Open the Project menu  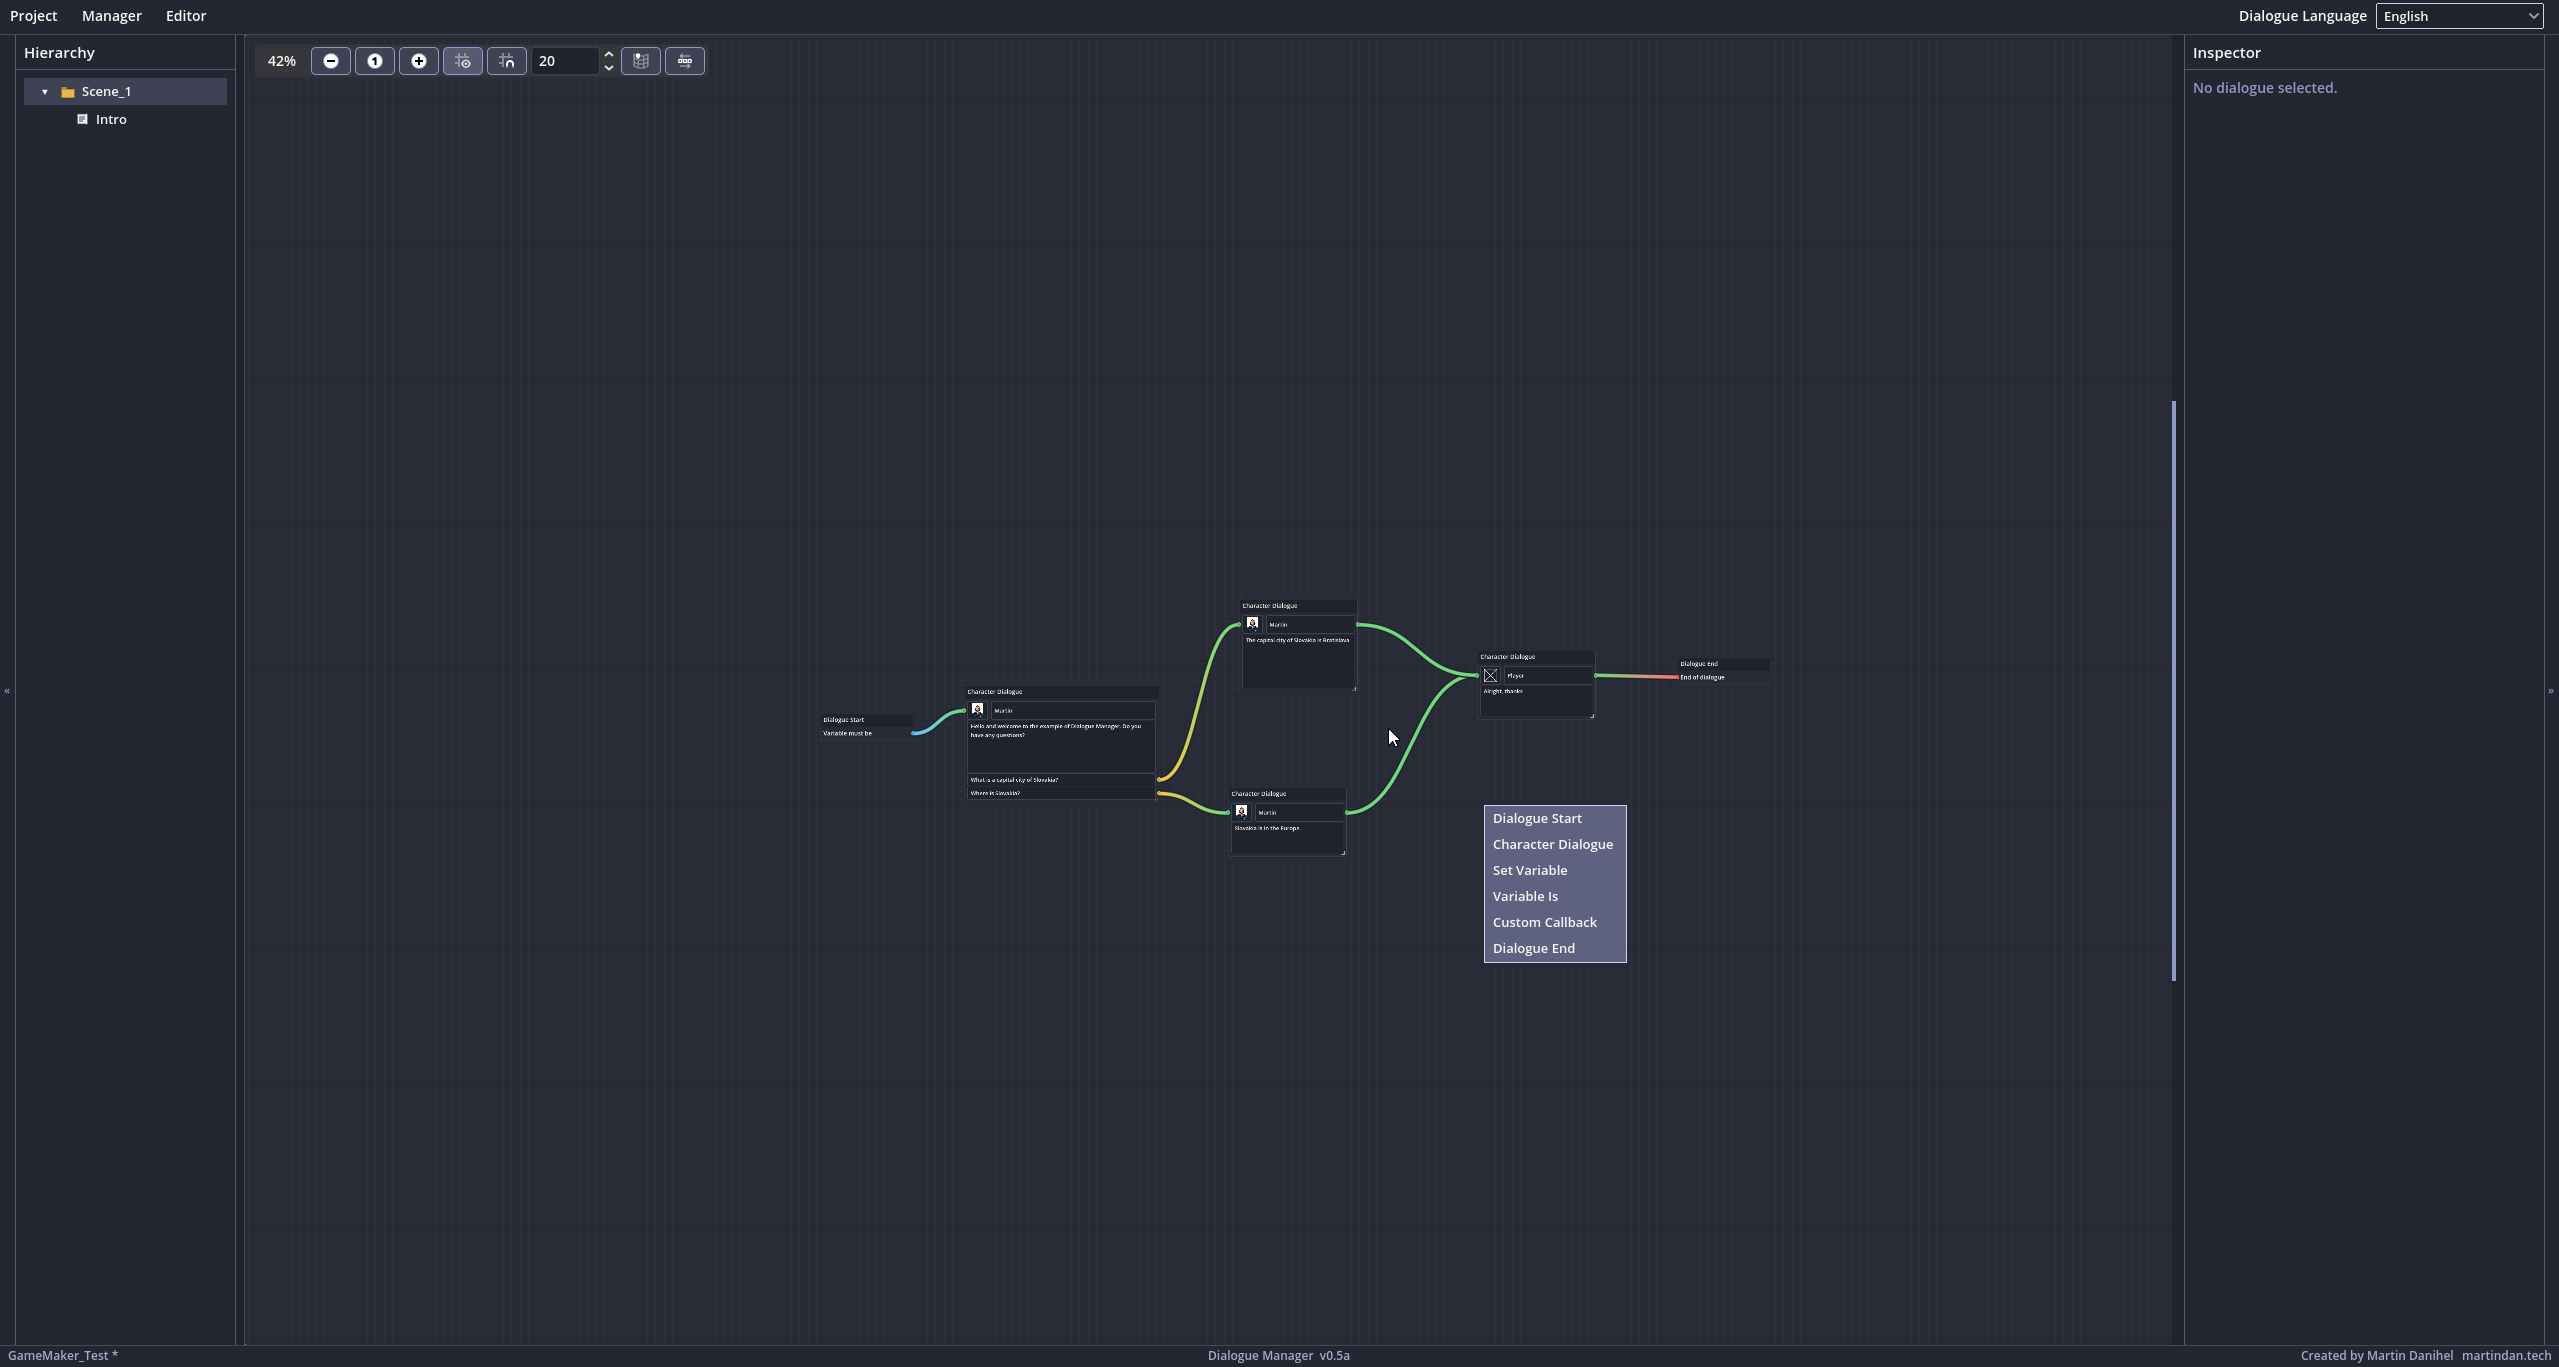coord(34,16)
